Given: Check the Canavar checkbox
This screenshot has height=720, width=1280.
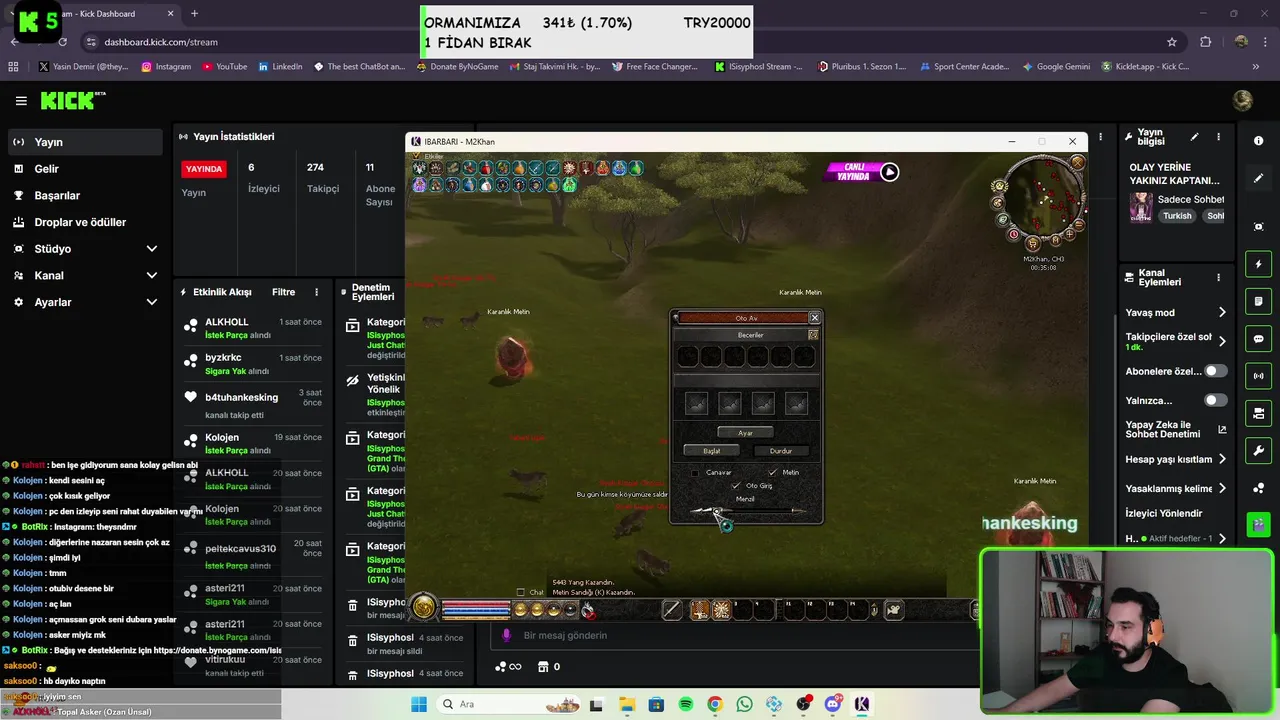Looking at the screenshot, I should [695, 472].
